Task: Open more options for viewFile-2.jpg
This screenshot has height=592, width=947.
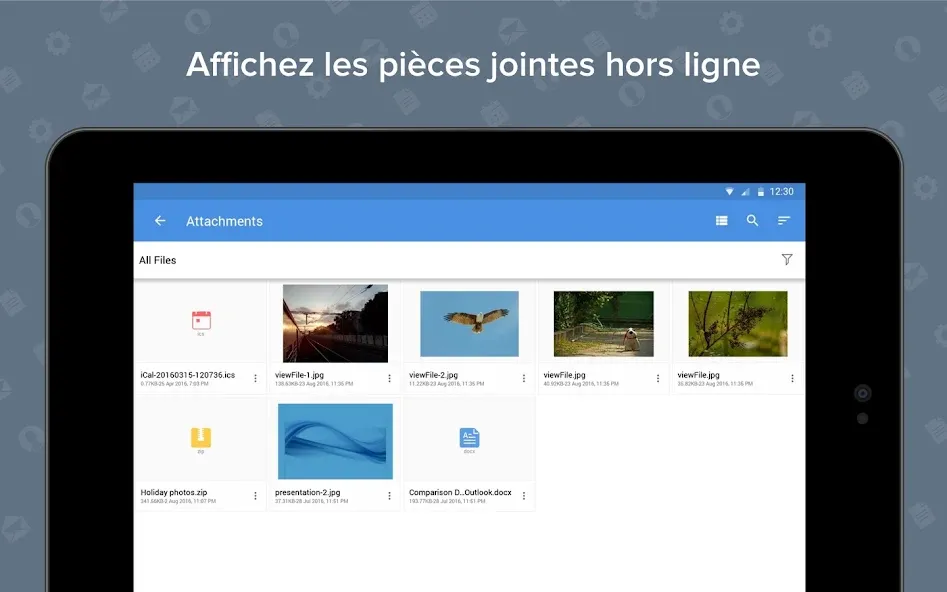Action: click(x=524, y=379)
